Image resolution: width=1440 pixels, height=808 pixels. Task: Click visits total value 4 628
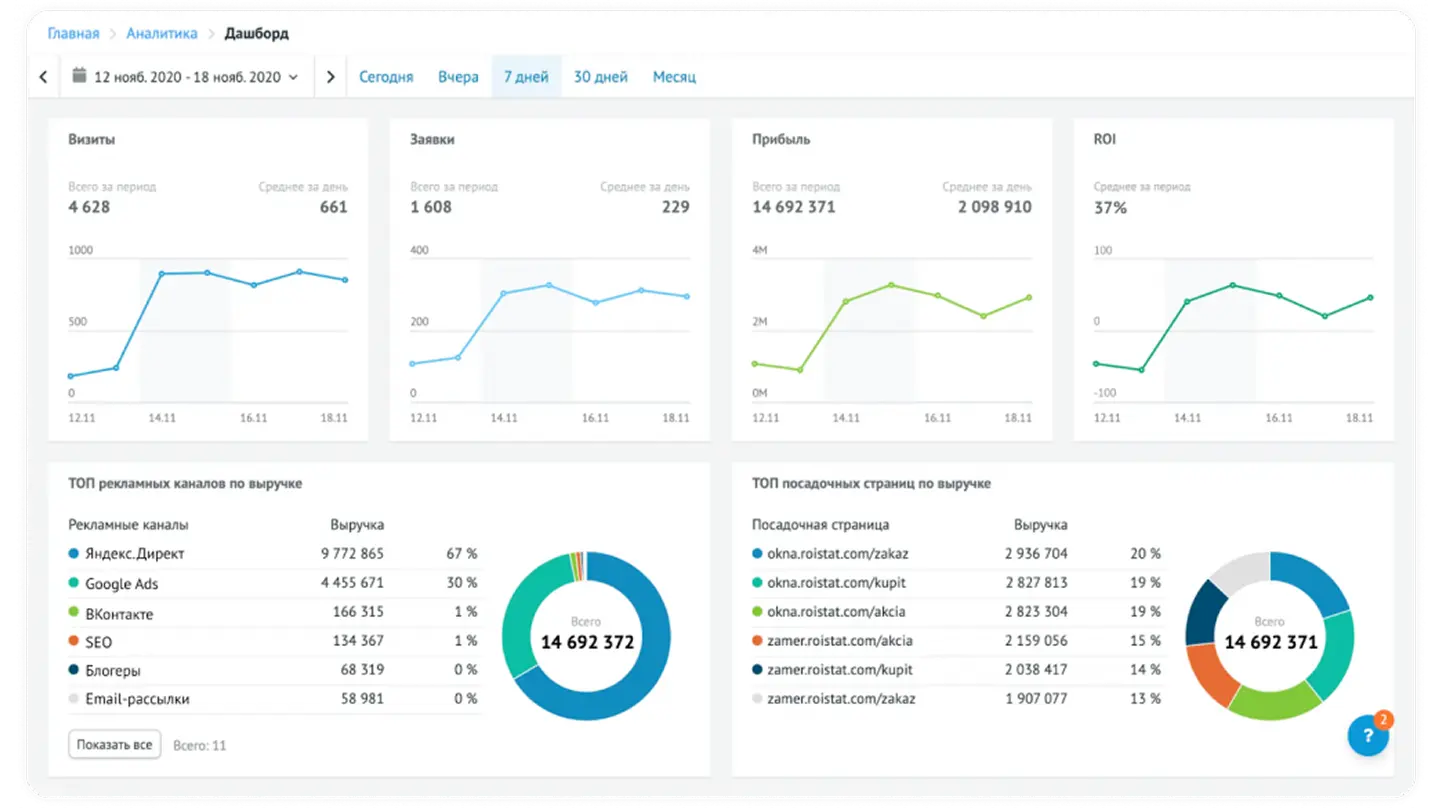89,207
